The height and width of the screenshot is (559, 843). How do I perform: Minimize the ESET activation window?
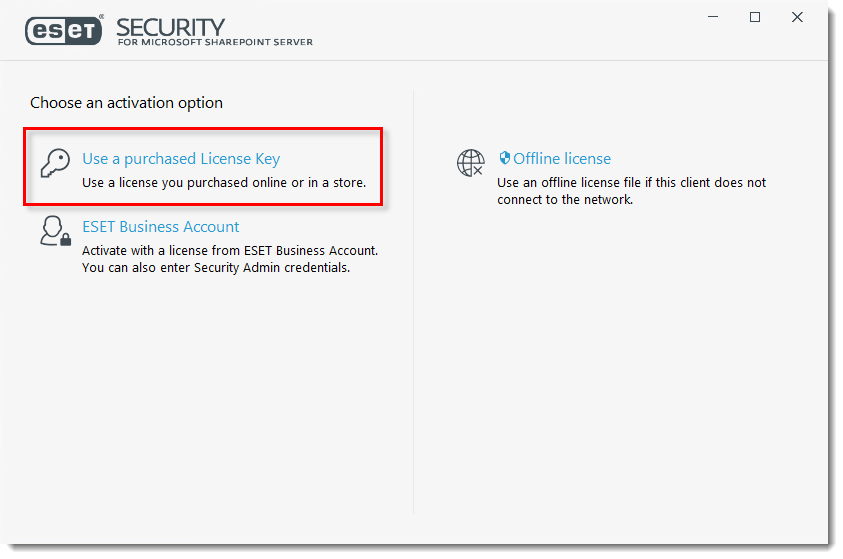(713, 17)
